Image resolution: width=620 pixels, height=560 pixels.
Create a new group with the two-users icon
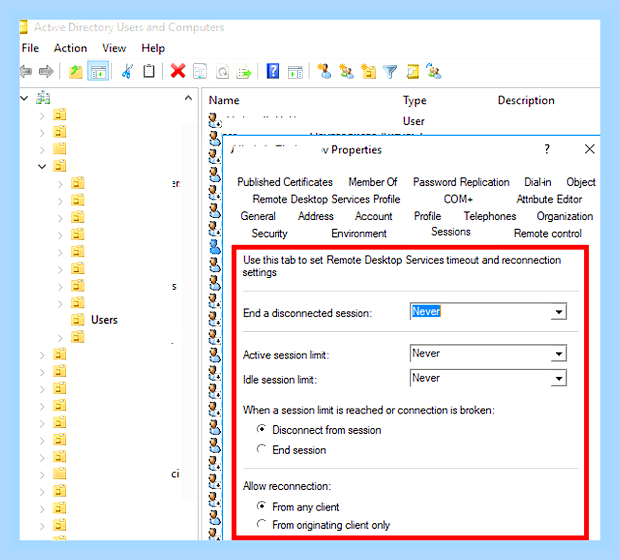pyautogui.click(x=346, y=71)
